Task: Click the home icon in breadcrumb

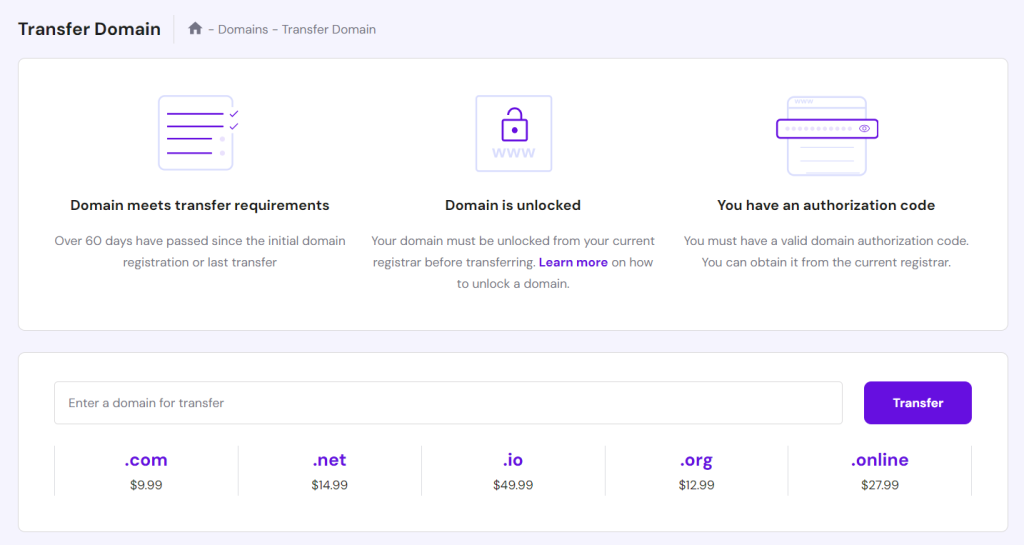Action: click(196, 29)
